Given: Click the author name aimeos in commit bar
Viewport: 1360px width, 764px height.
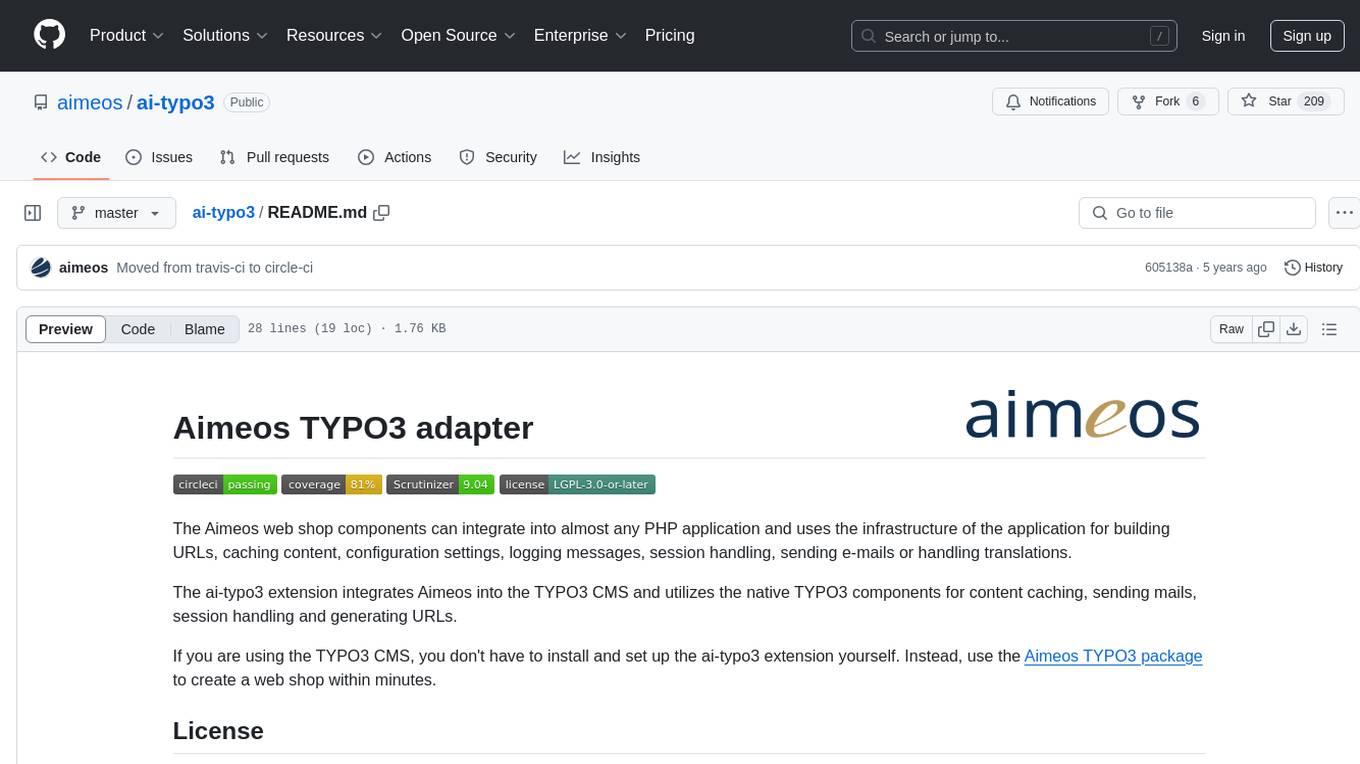Looking at the screenshot, I should (x=84, y=268).
